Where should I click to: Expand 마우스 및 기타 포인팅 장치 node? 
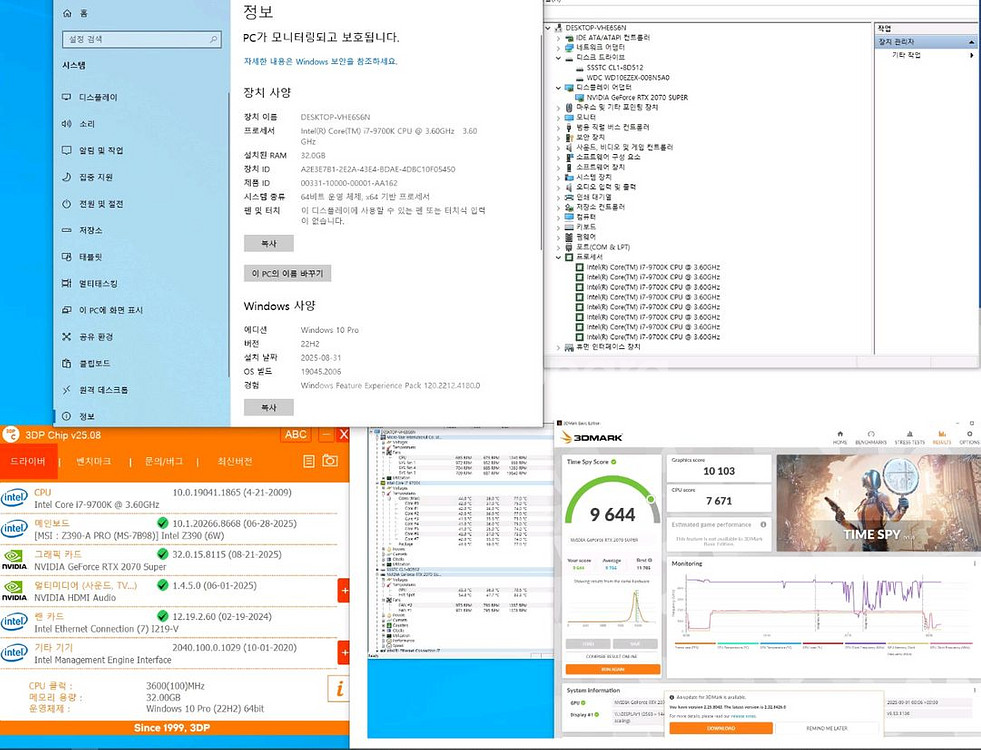pyautogui.click(x=558, y=108)
